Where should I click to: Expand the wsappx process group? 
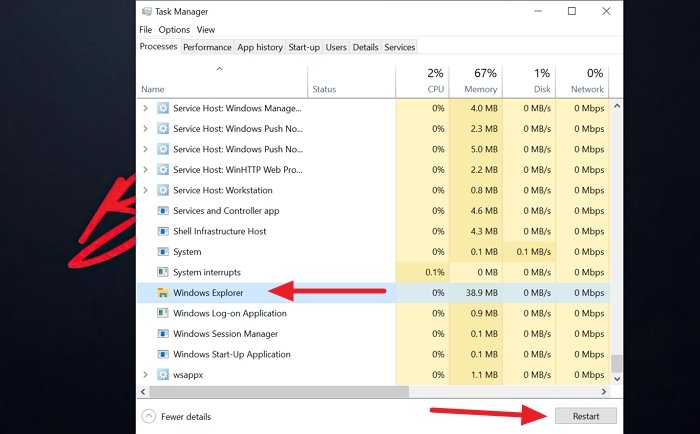tap(146, 375)
